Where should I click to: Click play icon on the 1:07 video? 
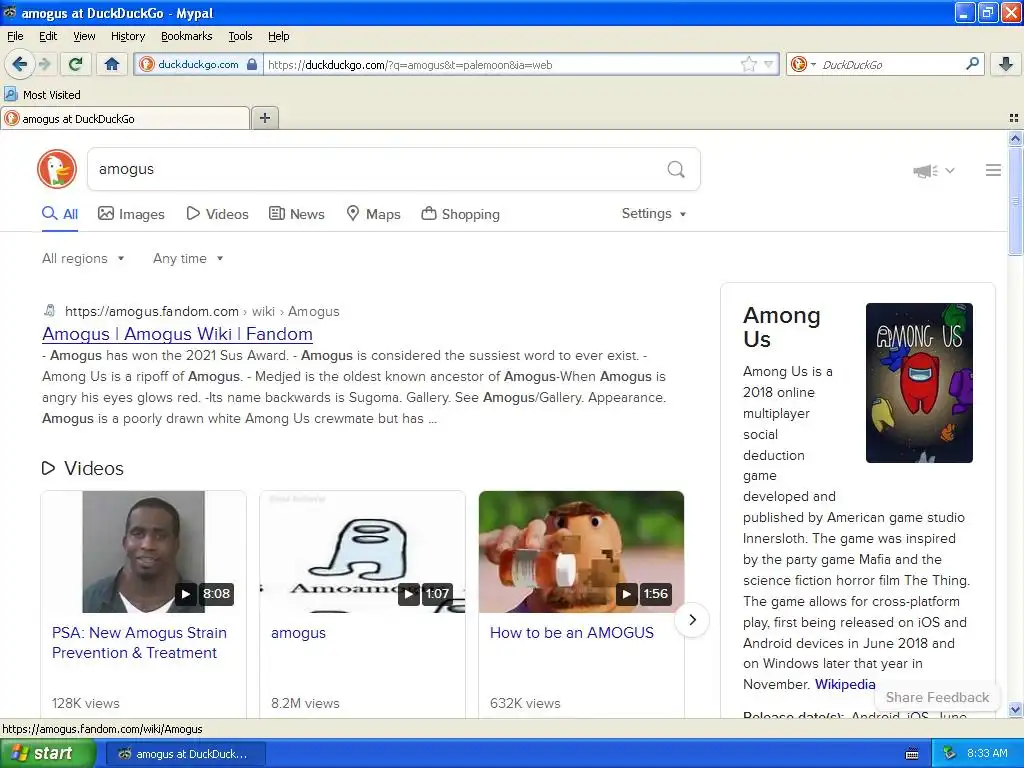coord(409,594)
